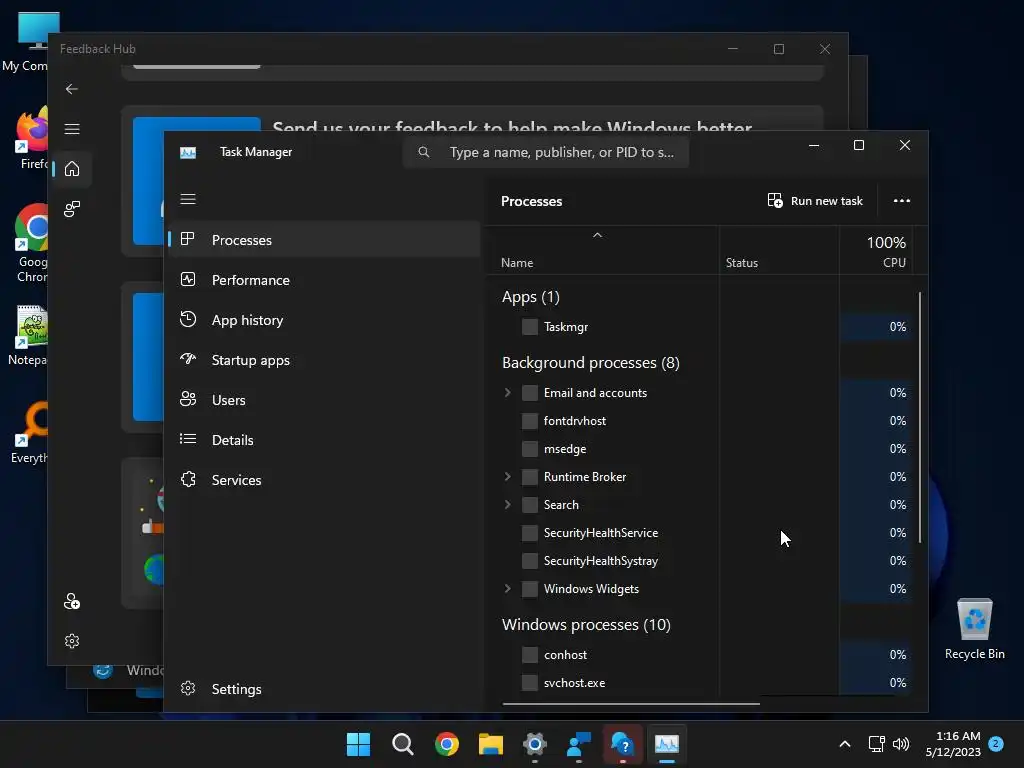Click horizontal scrollbar below process list
The image size is (1024, 768).
pyautogui.click(x=631, y=704)
